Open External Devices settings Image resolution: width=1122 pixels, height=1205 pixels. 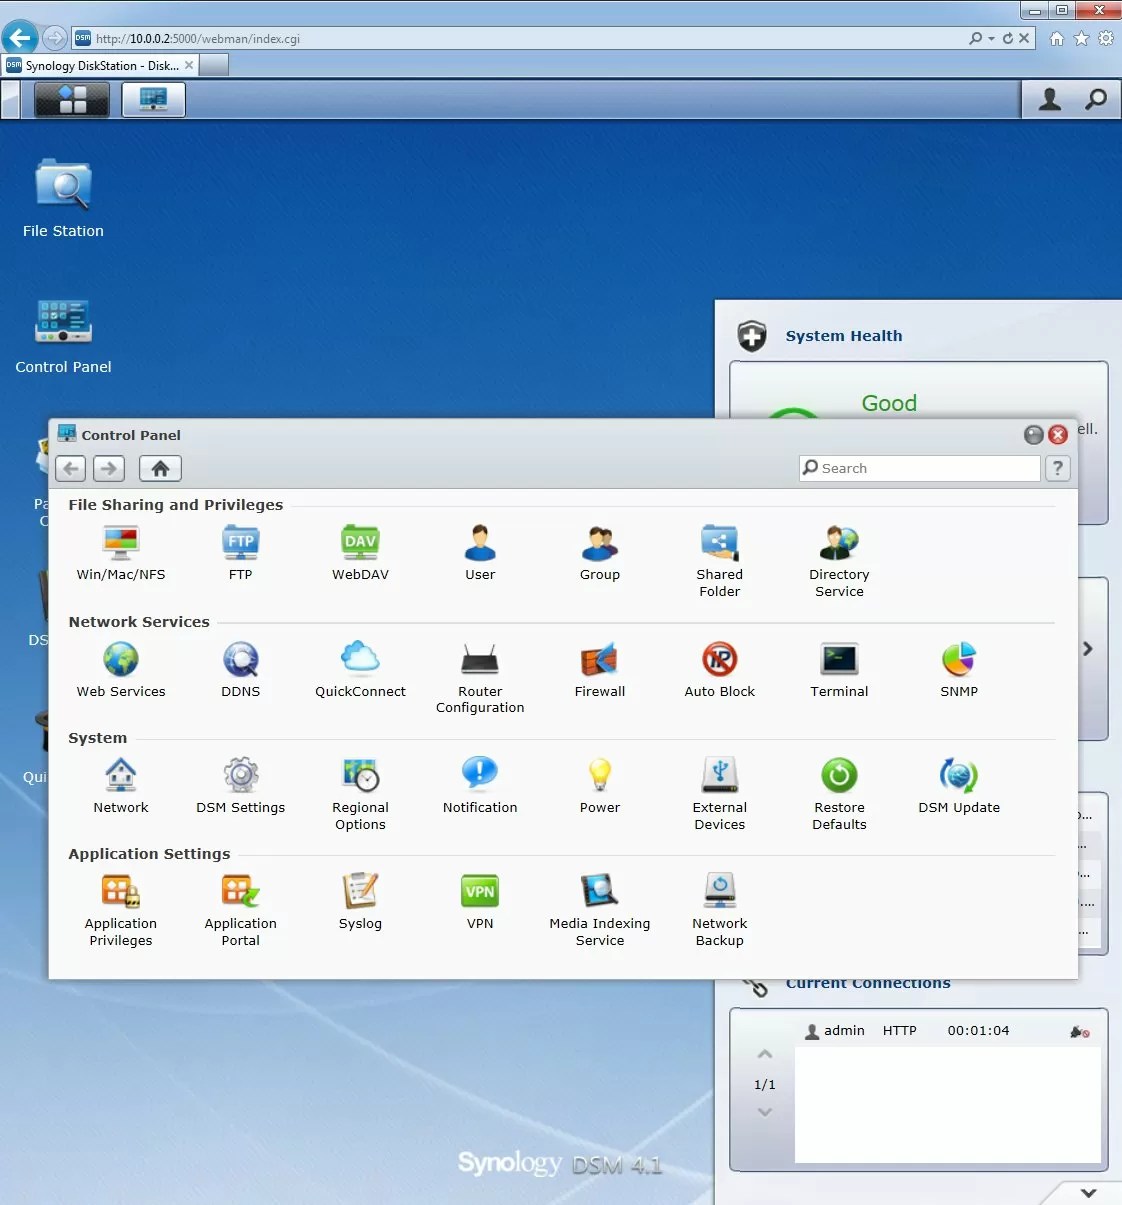[720, 793]
